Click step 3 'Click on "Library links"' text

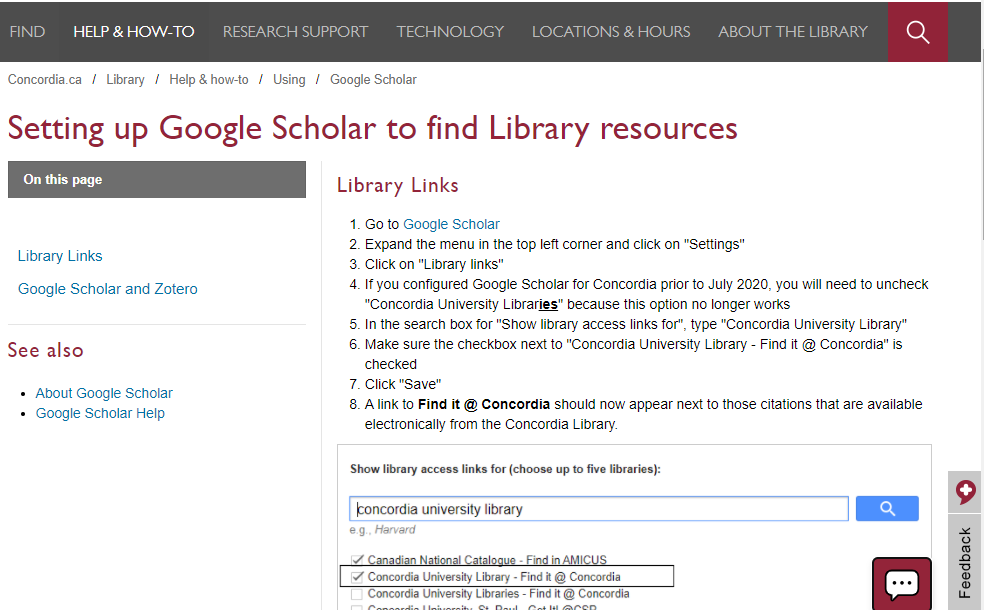point(434,264)
